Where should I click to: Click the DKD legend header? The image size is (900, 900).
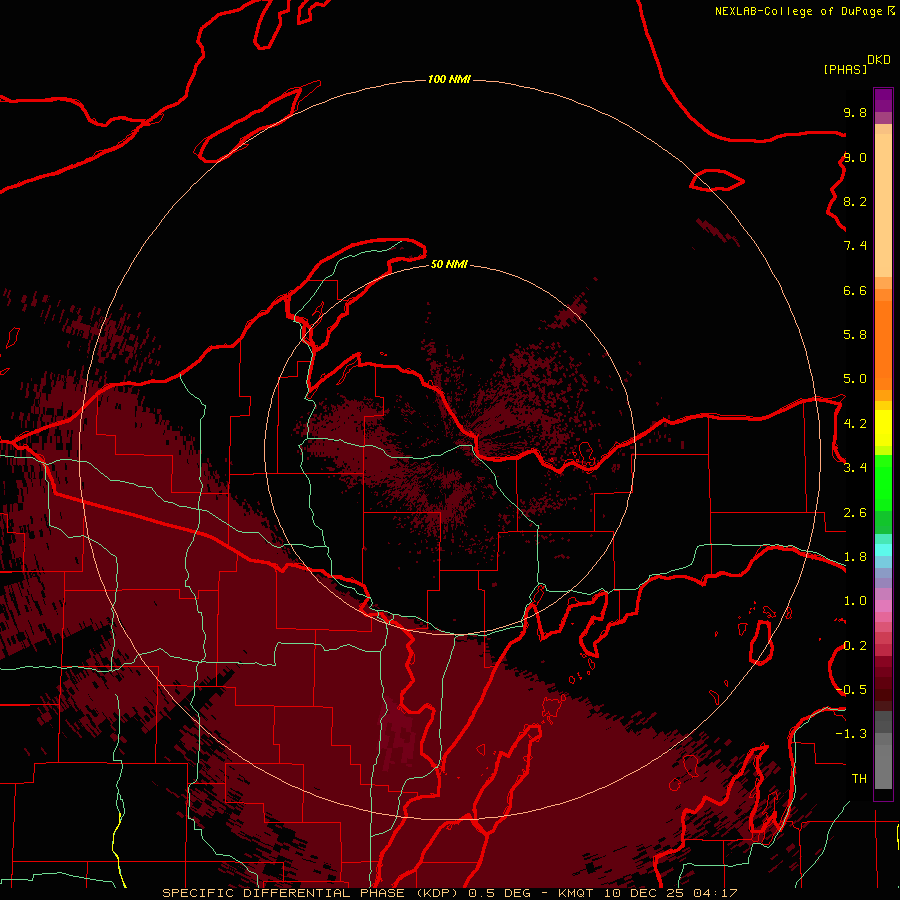pos(879,60)
